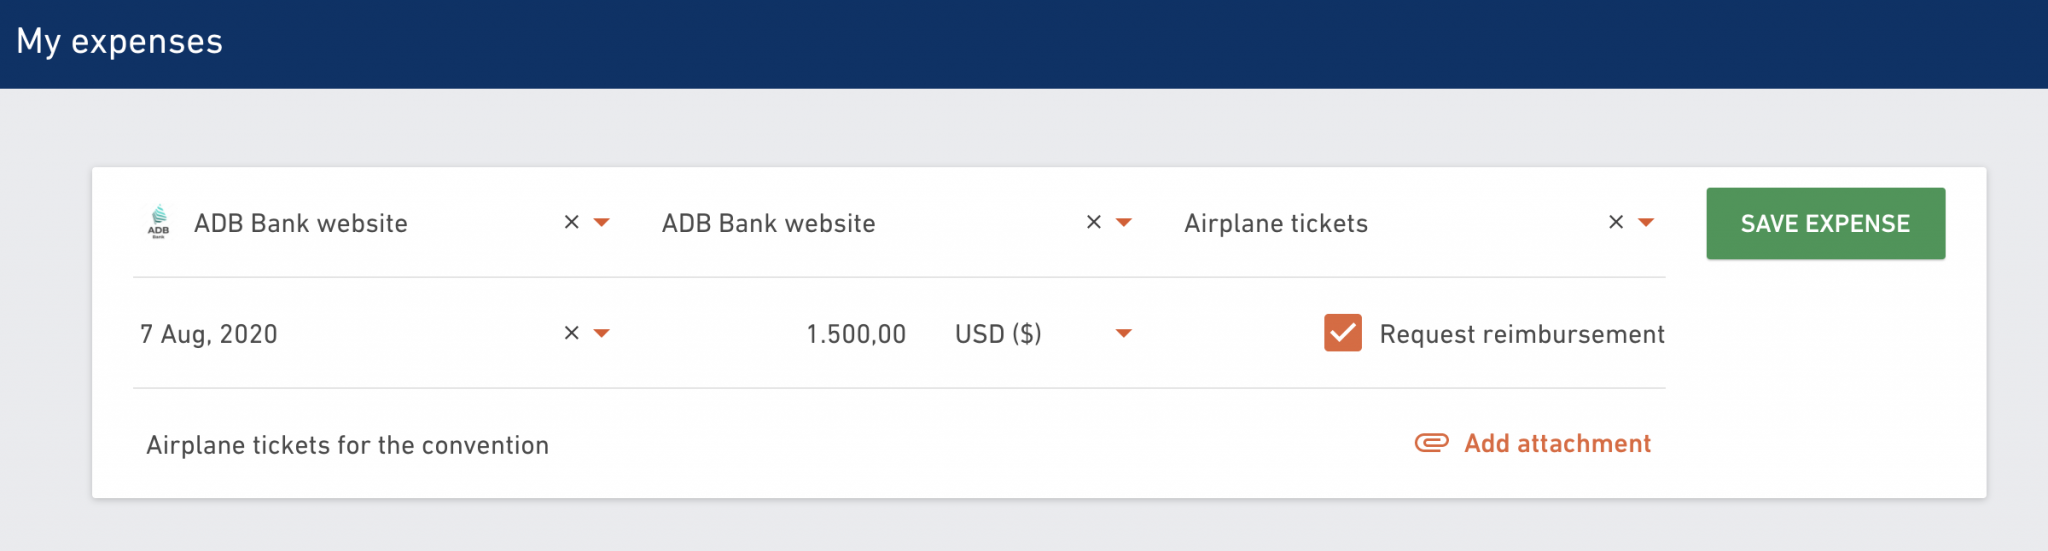Clear the first ADB Bank website field
The image size is (2048, 551).
(x=572, y=222)
